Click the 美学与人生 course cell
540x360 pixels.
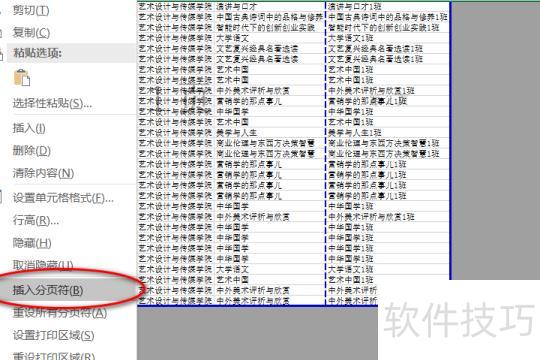click(270, 133)
